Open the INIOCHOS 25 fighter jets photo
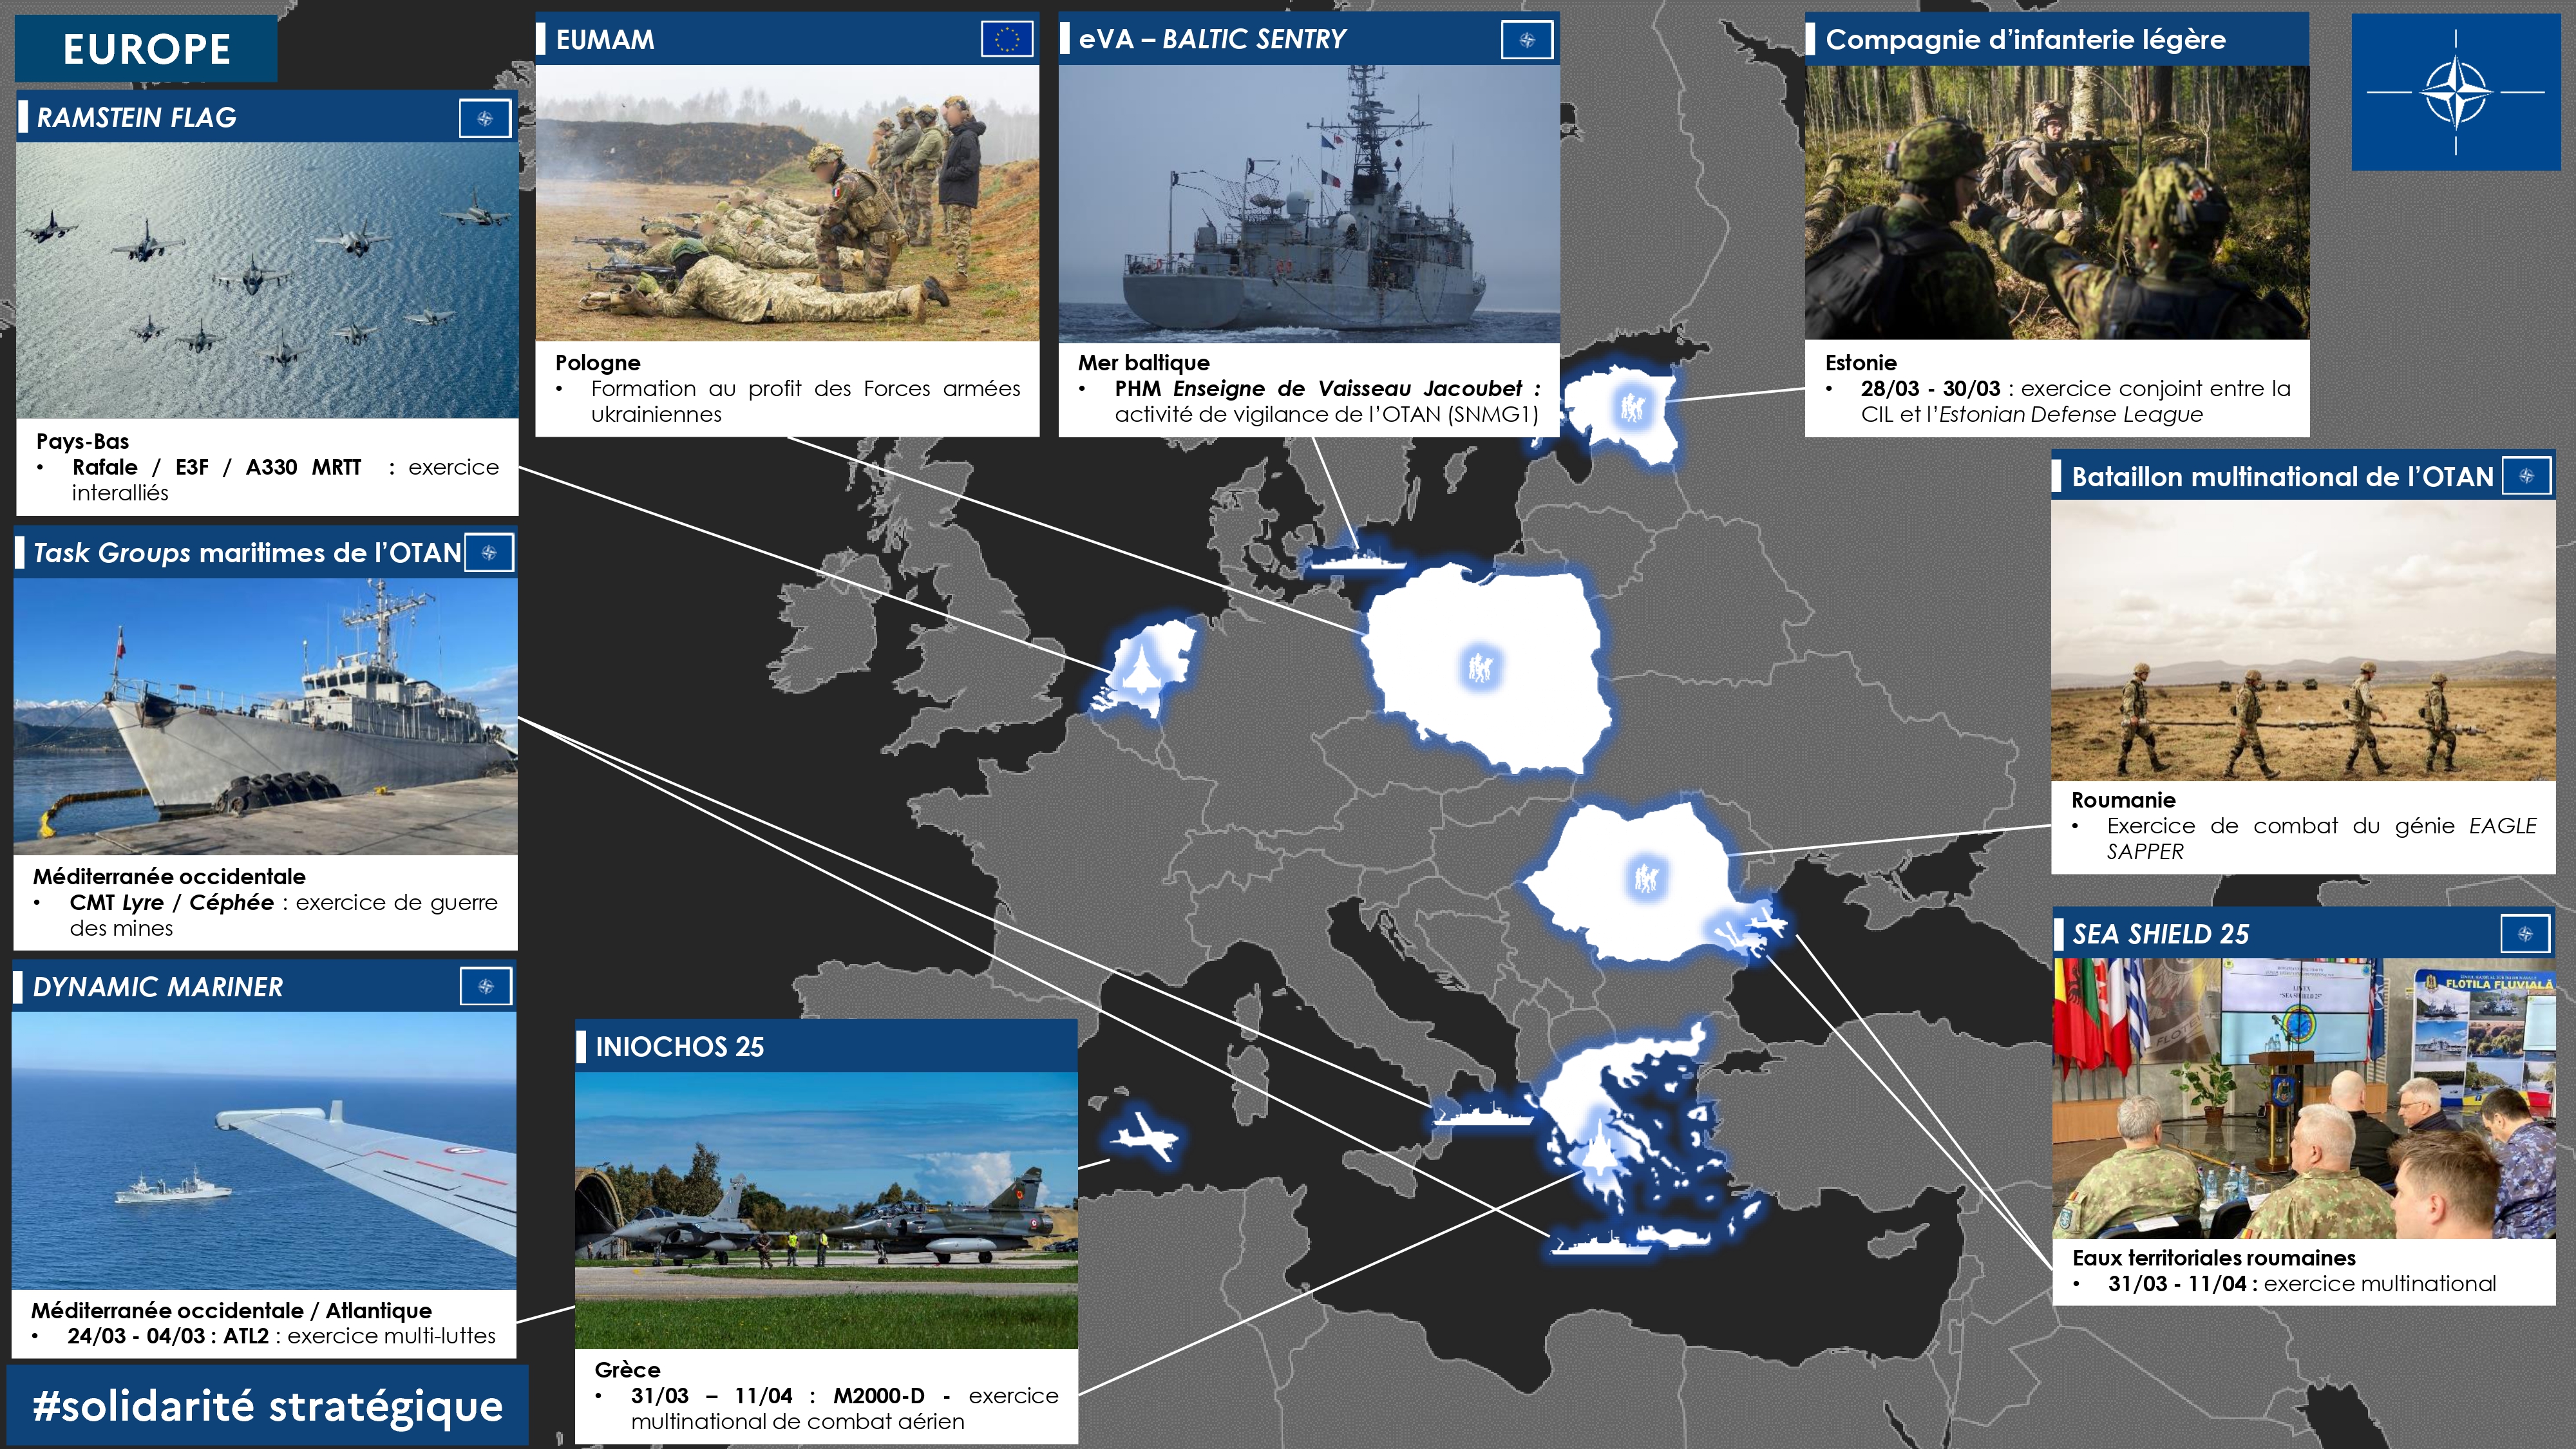Viewport: 2576px width, 1449px height. (x=826, y=1210)
